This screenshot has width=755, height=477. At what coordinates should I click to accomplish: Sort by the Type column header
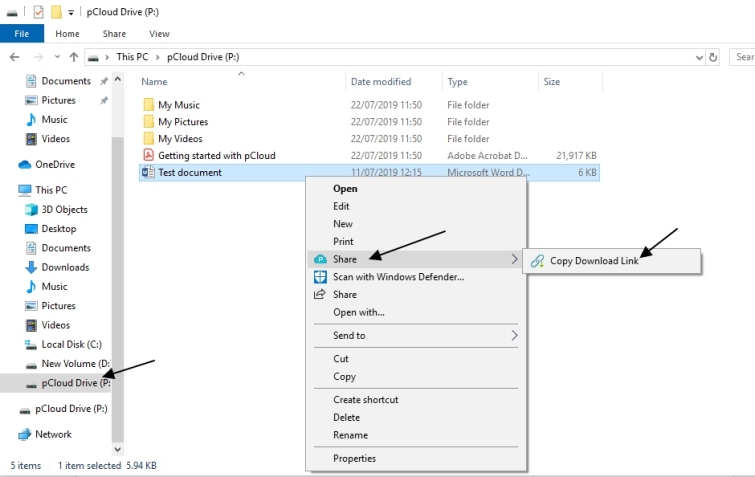pyautogui.click(x=490, y=81)
